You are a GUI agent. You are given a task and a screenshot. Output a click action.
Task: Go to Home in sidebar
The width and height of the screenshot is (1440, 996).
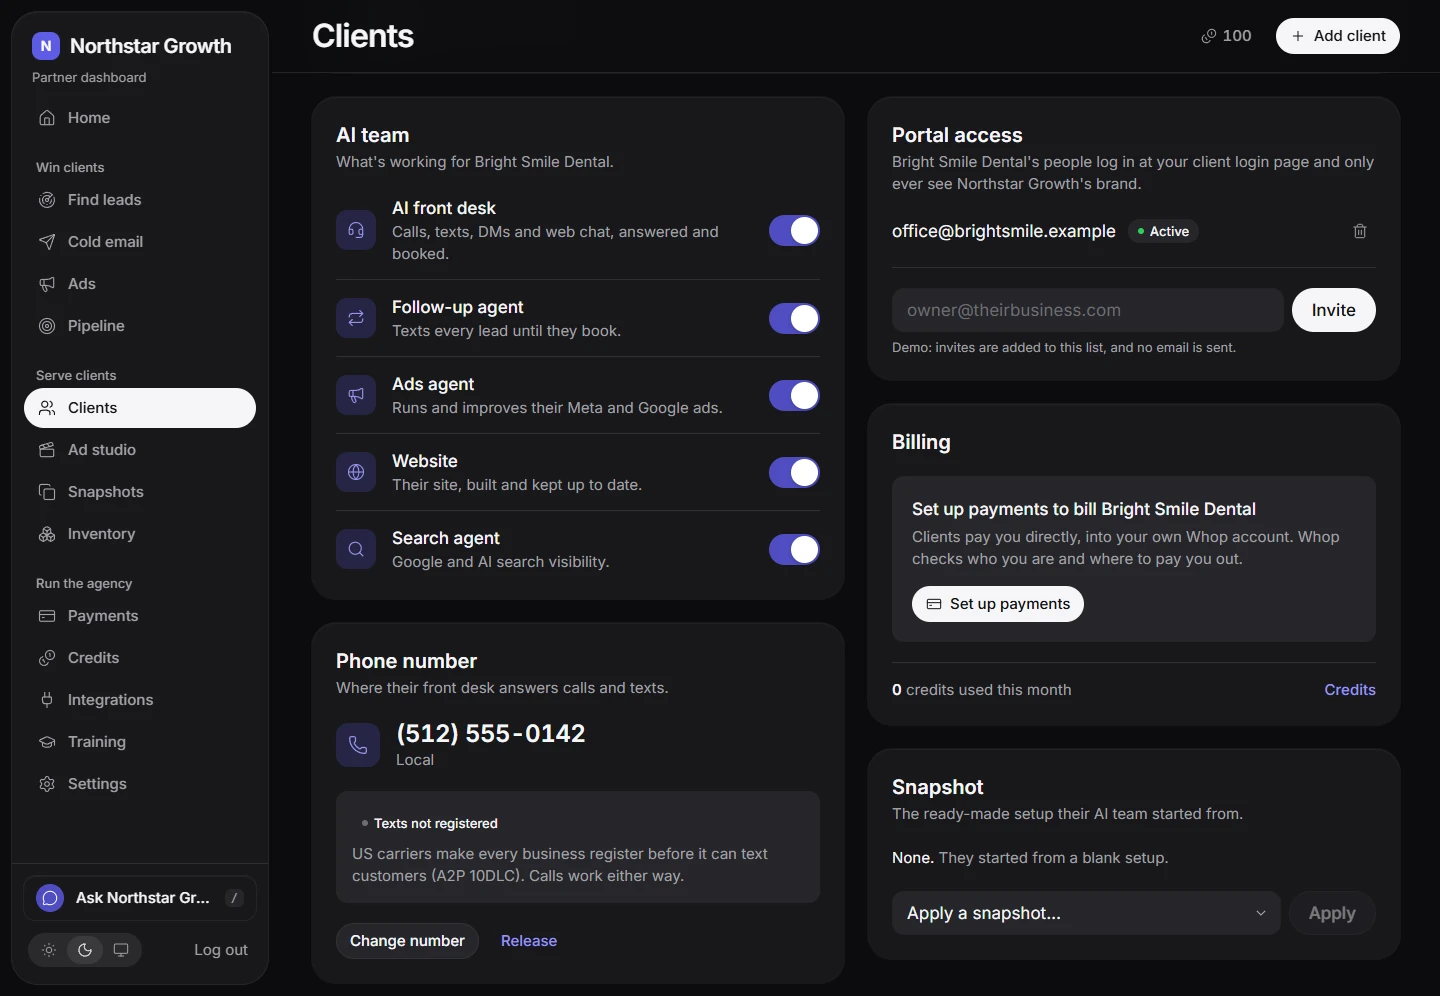pos(140,118)
